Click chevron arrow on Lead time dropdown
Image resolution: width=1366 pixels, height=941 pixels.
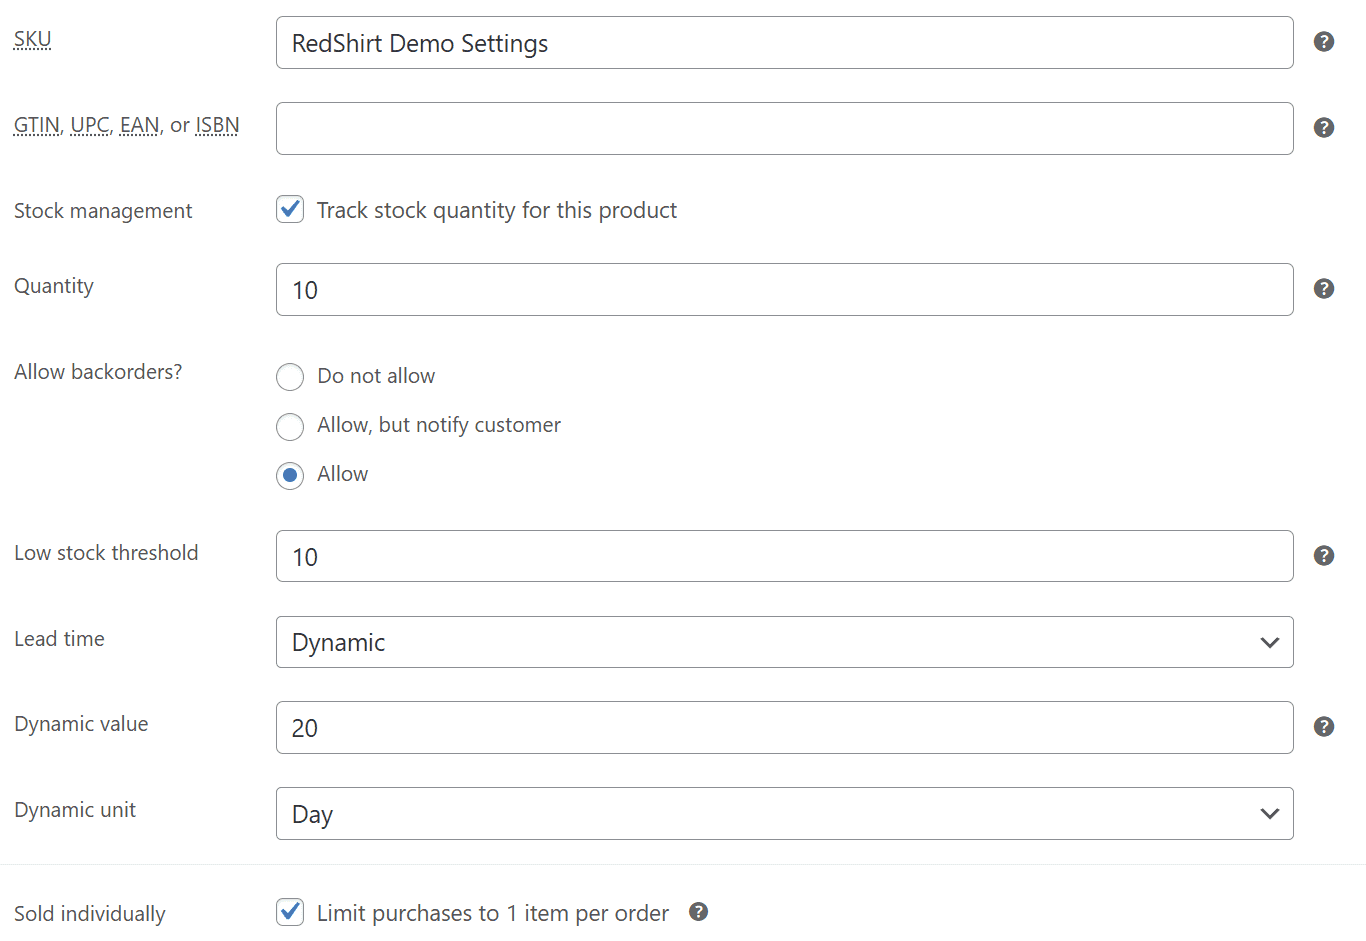[x=1270, y=643]
